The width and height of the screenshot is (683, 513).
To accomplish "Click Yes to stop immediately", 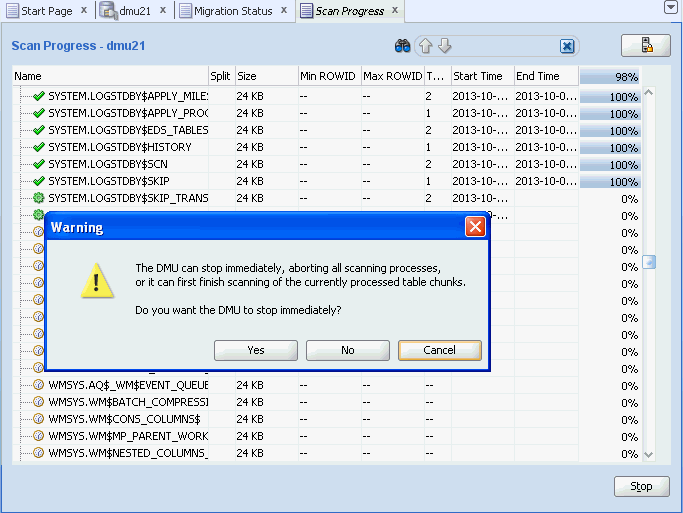I will coord(256,350).
